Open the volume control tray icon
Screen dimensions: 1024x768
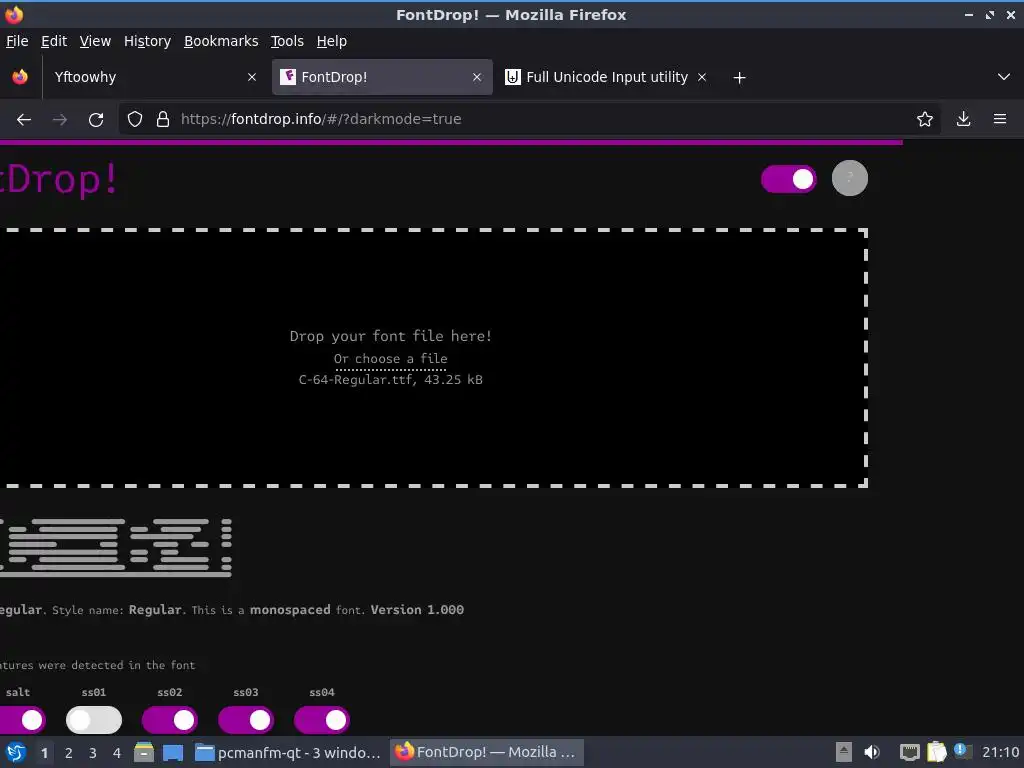[x=872, y=752]
